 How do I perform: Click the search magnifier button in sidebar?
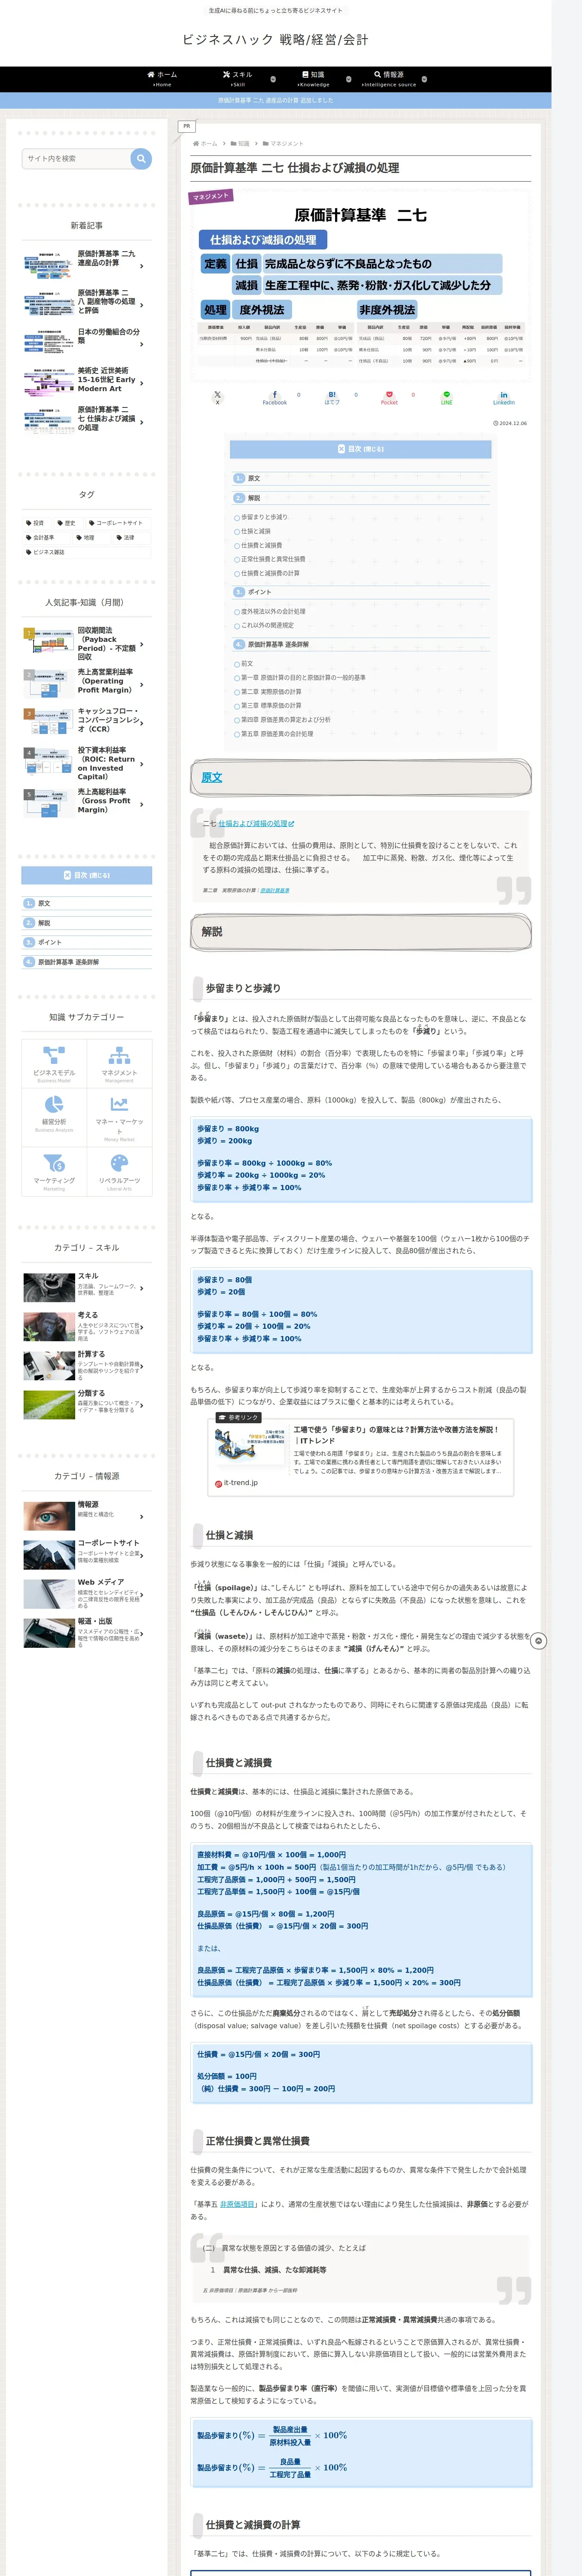(x=141, y=158)
